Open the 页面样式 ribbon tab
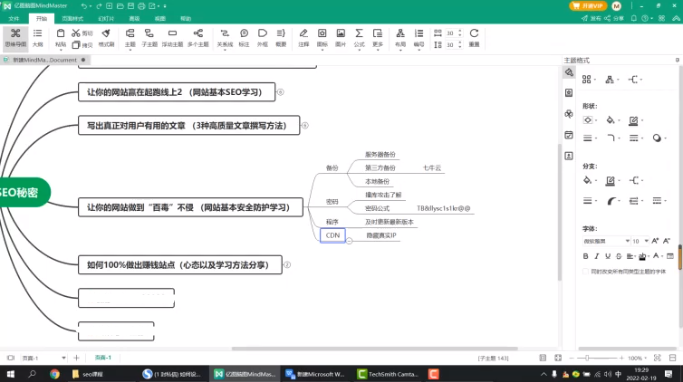This screenshot has width=683, height=382. [x=72, y=18]
